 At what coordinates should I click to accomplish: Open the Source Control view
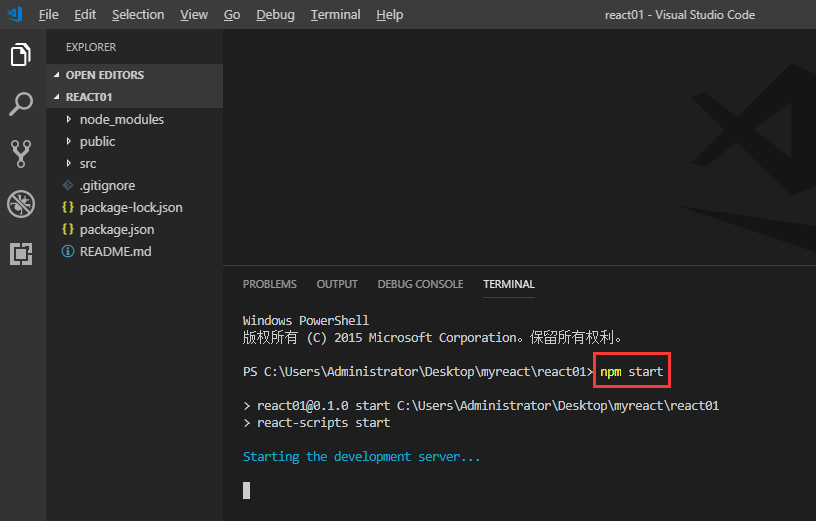pyautogui.click(x=21, y=154)
